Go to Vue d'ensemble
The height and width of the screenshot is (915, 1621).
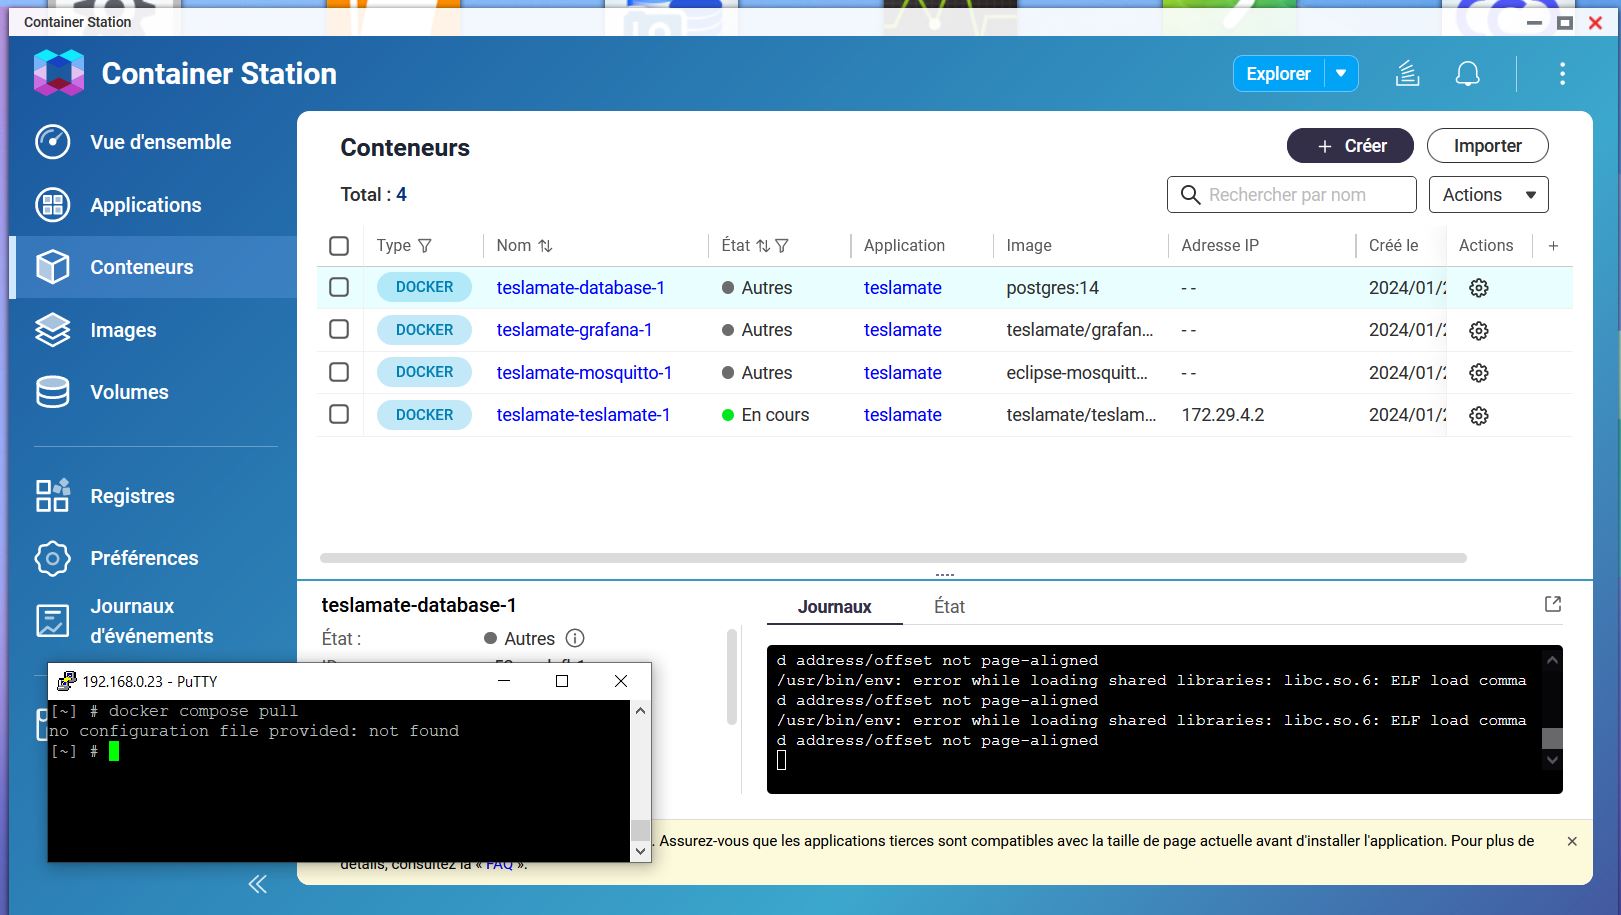[x=153, y=142]
